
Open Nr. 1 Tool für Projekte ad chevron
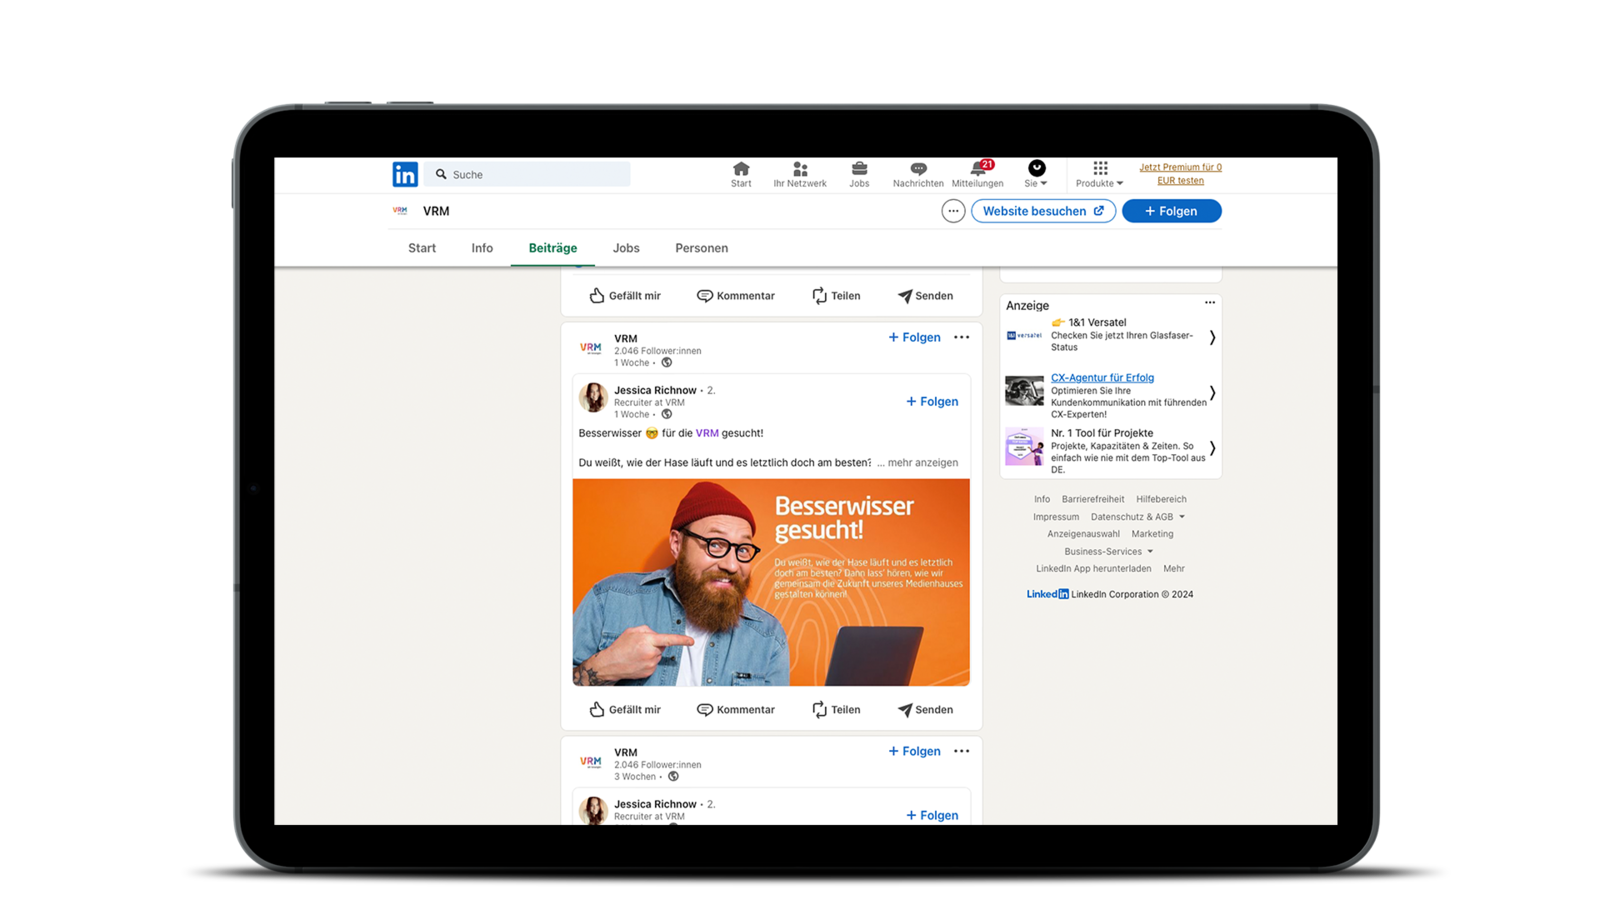(1212, 448)
